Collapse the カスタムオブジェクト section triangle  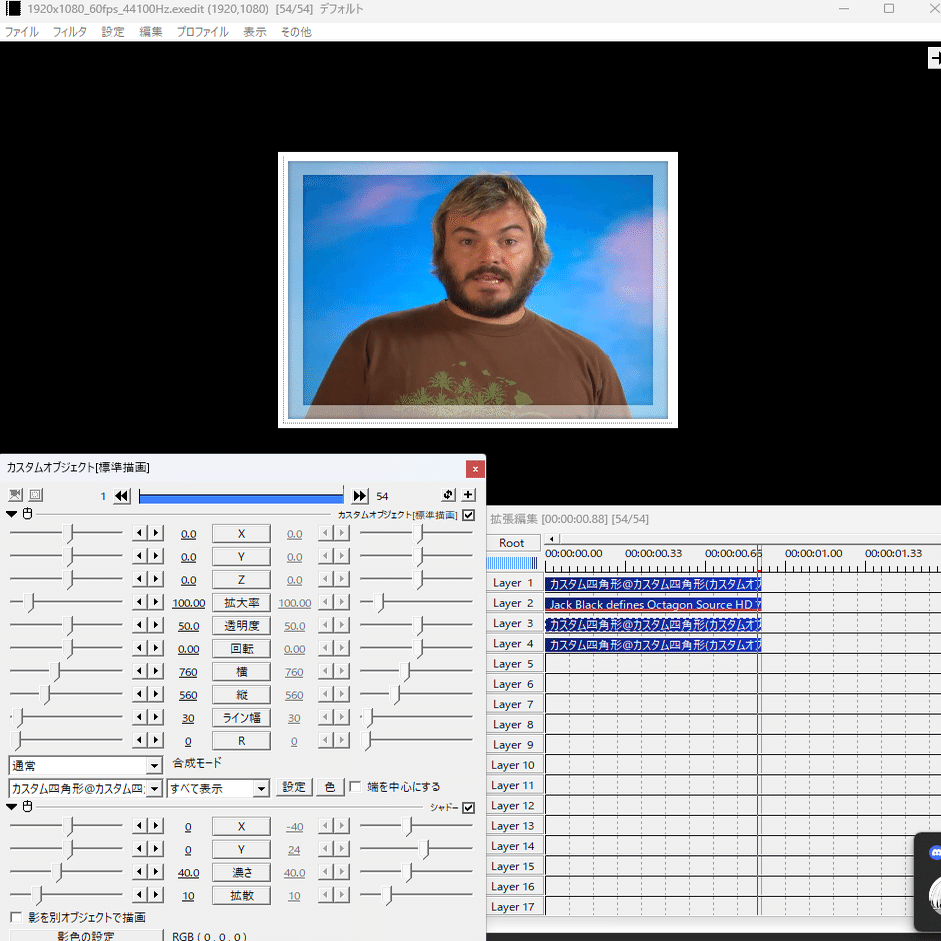(x=11, y=514)
